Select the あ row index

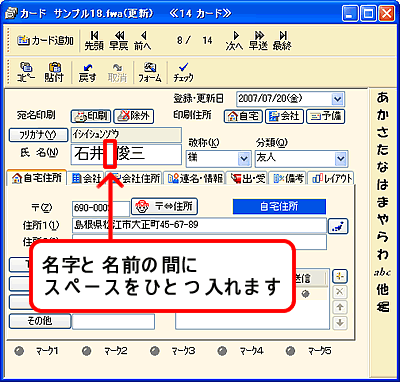383,97
